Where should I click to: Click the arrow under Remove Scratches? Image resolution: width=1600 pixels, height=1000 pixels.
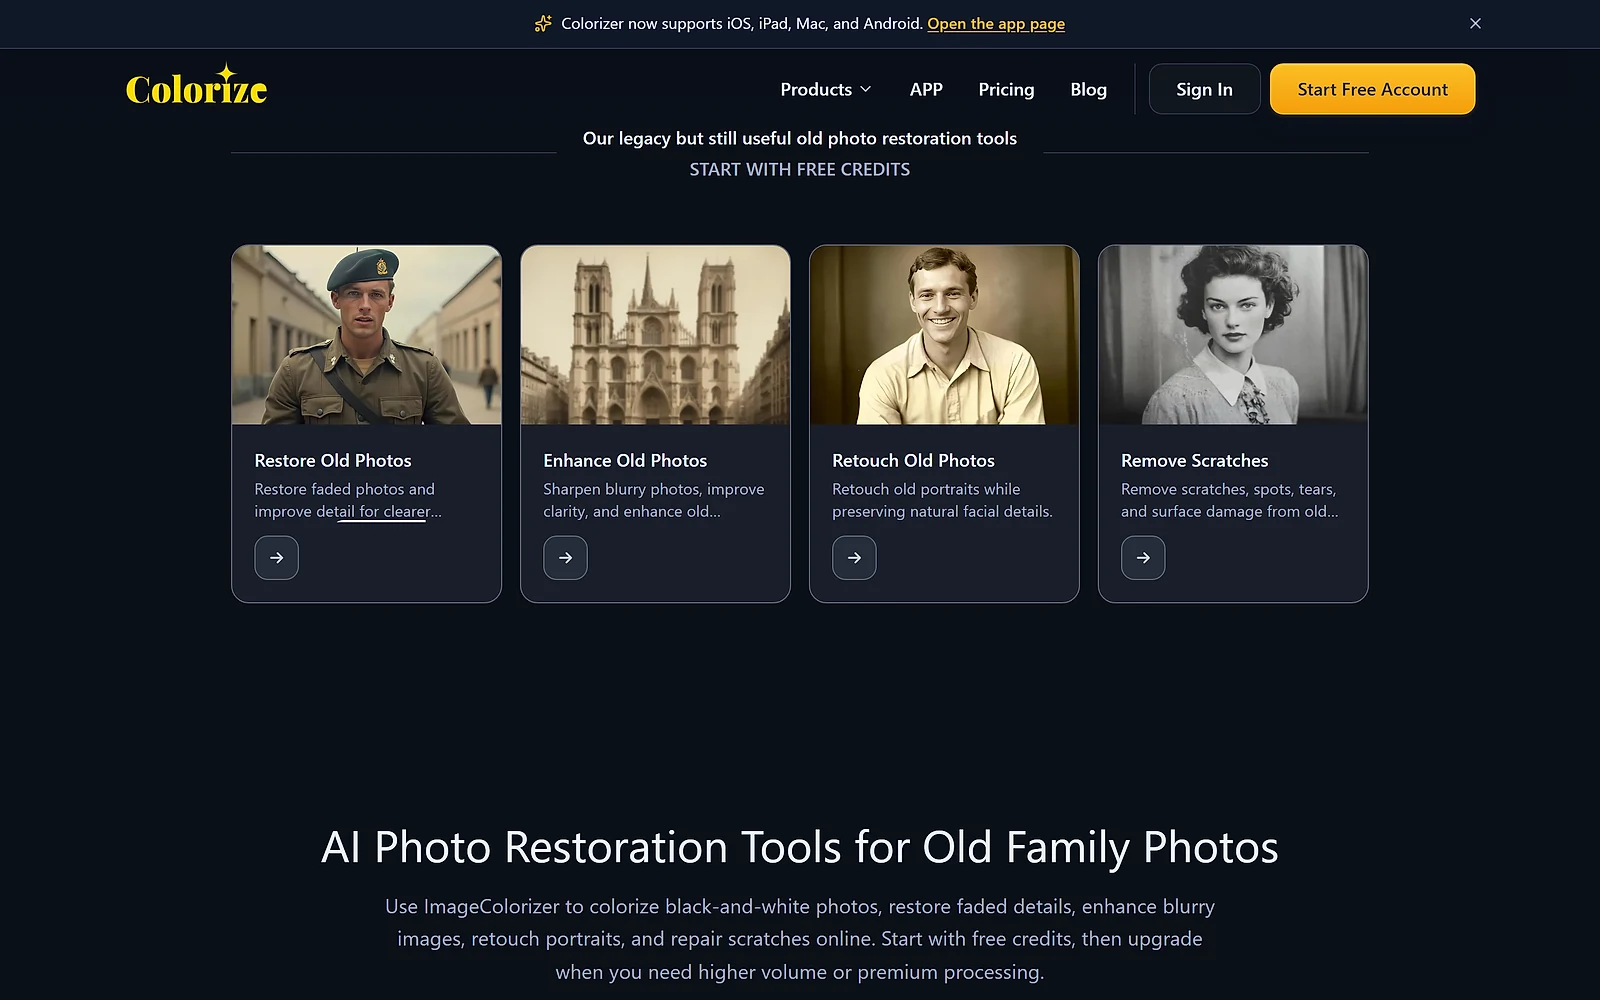1144,558
